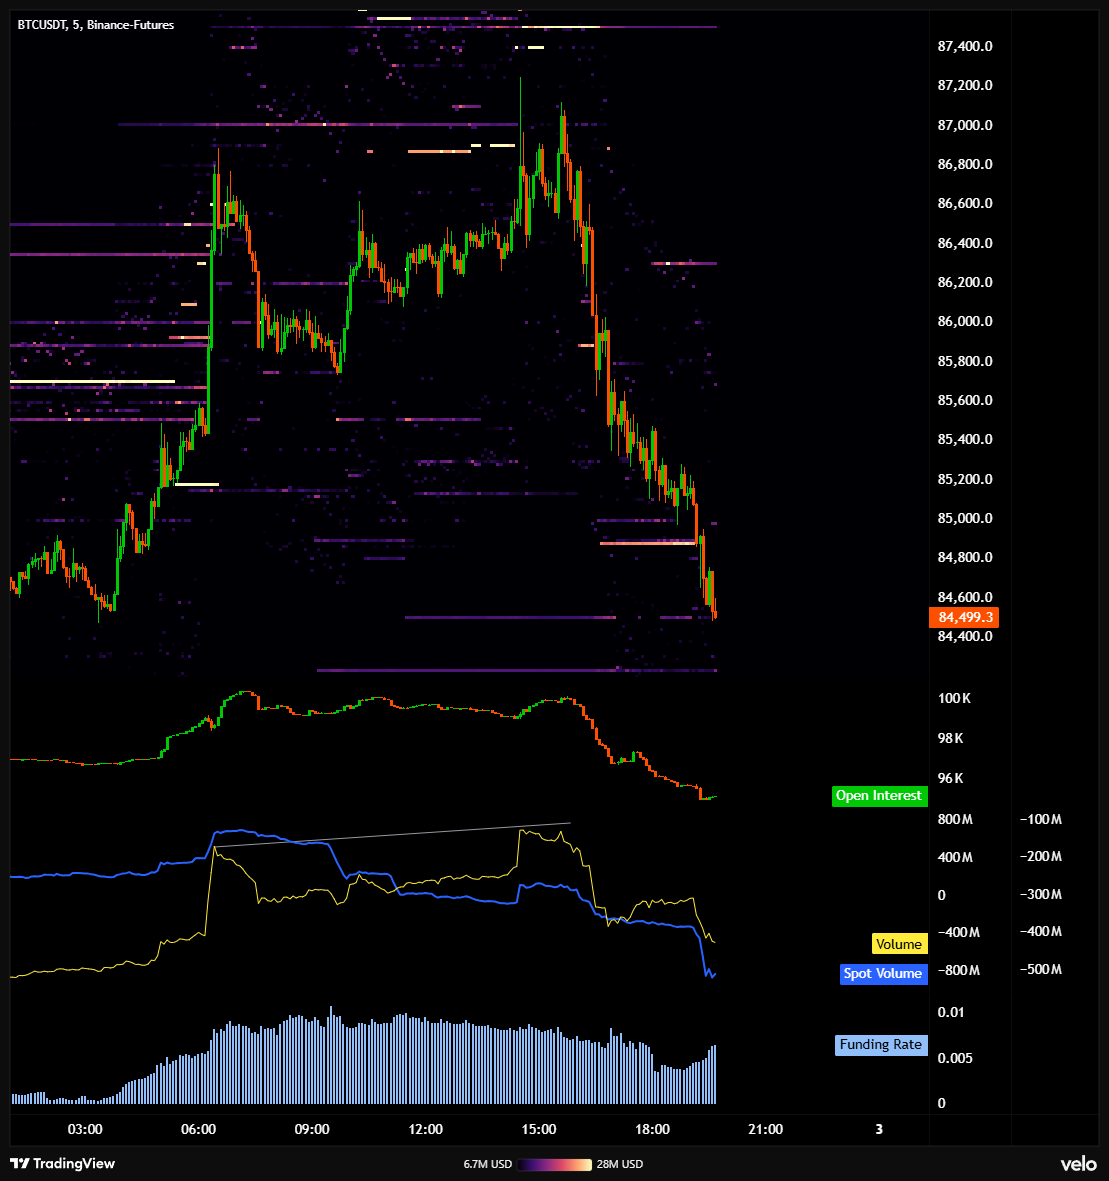
Task: Click the heatmap color gradient legend bar
Action: pos(554,1164)
